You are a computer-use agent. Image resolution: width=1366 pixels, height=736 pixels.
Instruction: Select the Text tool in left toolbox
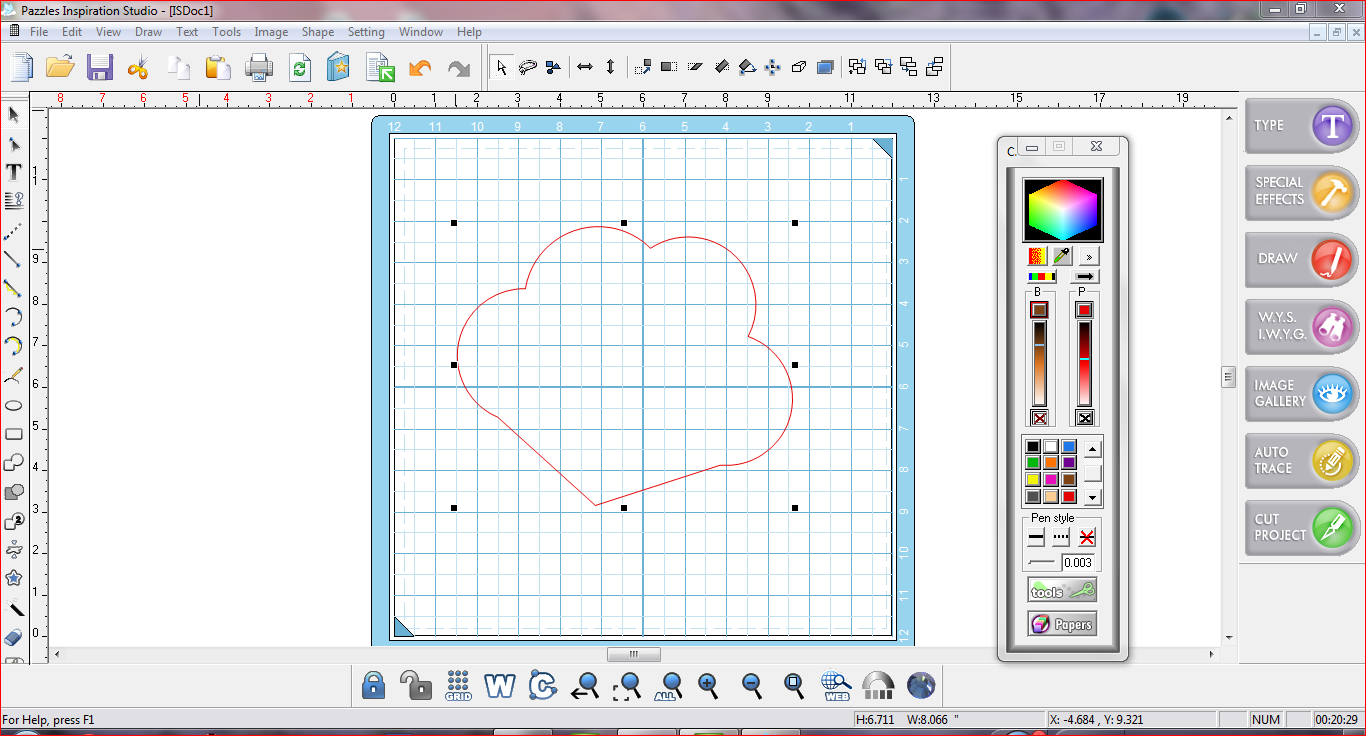(x=14, y=172)
